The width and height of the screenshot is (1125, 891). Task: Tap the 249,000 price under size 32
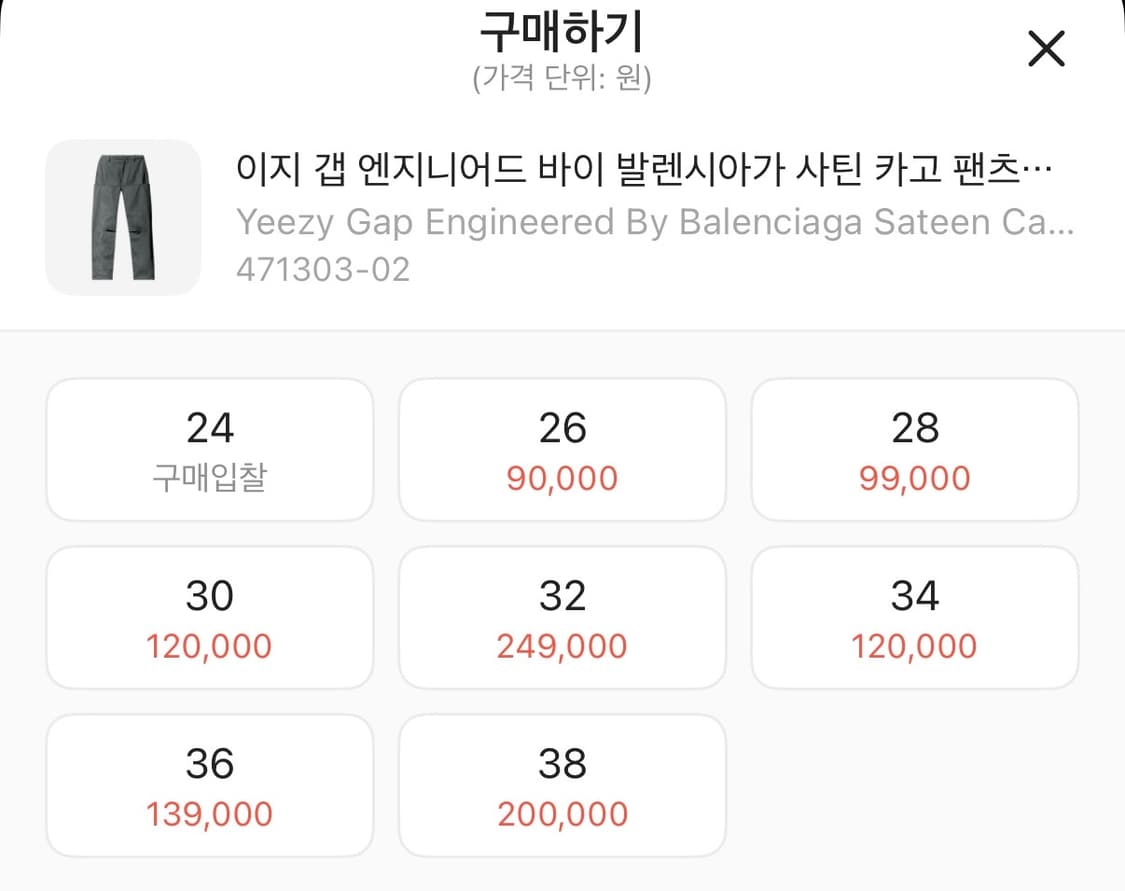coord(562,646)
